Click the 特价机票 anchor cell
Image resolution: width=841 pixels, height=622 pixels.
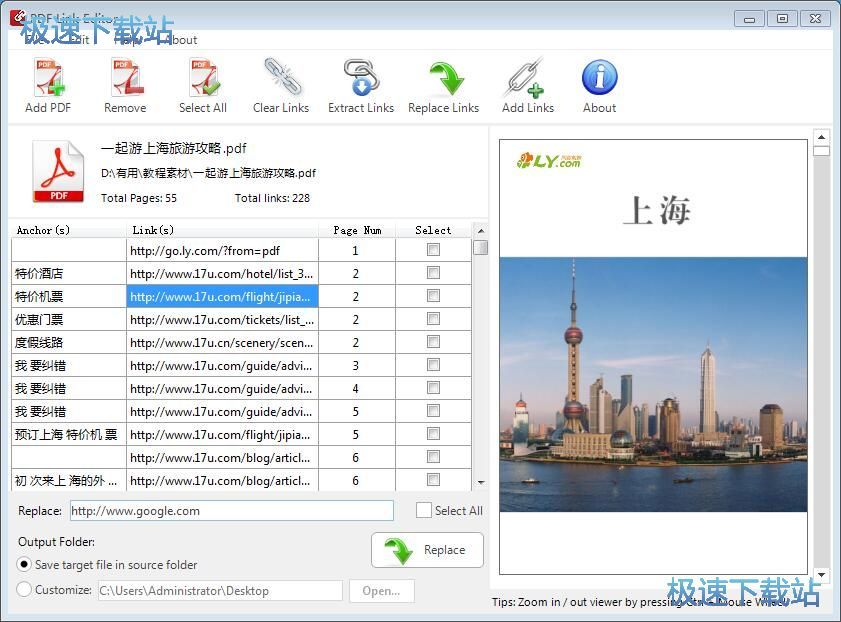[x=69, y=297]
